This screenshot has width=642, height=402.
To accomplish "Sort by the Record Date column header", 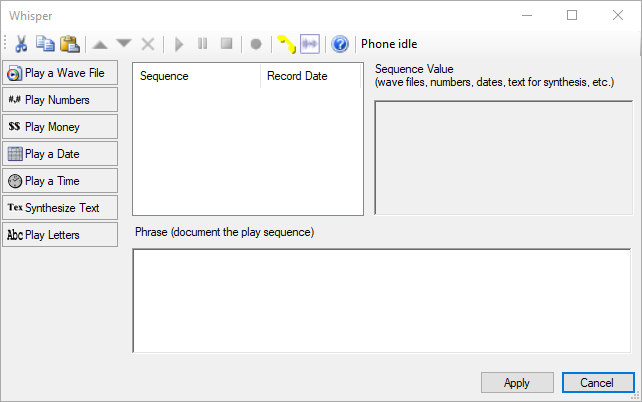I will click(x=310, y=76).
